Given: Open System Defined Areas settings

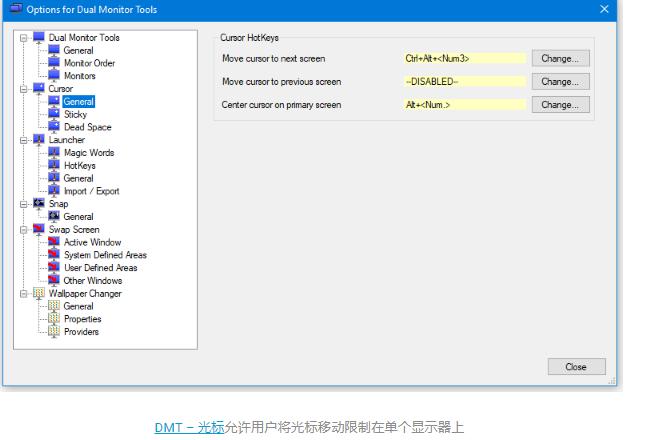Looking at the screenshot, I should point(105,255).
